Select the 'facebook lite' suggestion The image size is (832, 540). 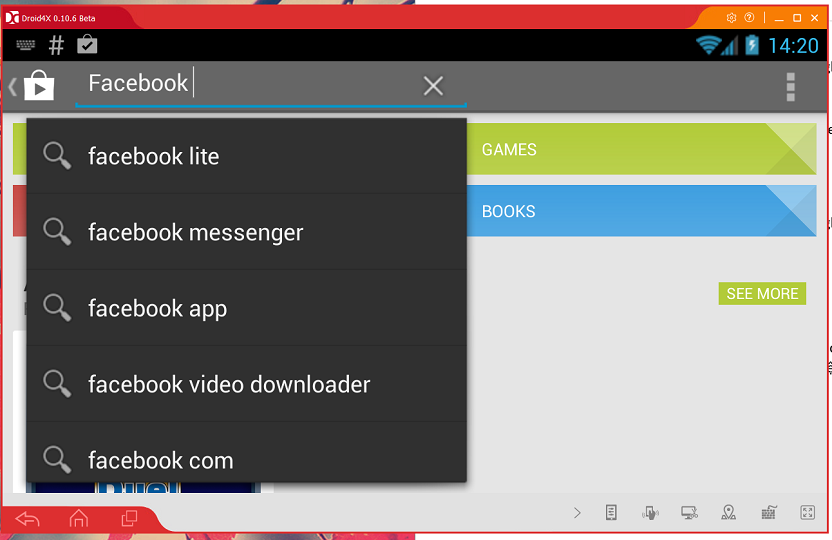(247, 156)
